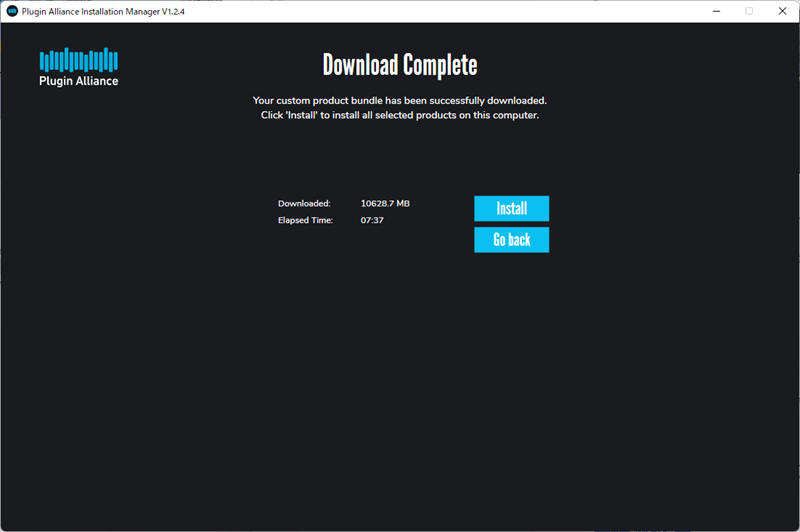Click the window title 'Plugin Alliance Installation Manager V1.2.4'
Image resolution: width=800 pixels, height=532 pixels.
pyautogui.click(x=103, y=11)
